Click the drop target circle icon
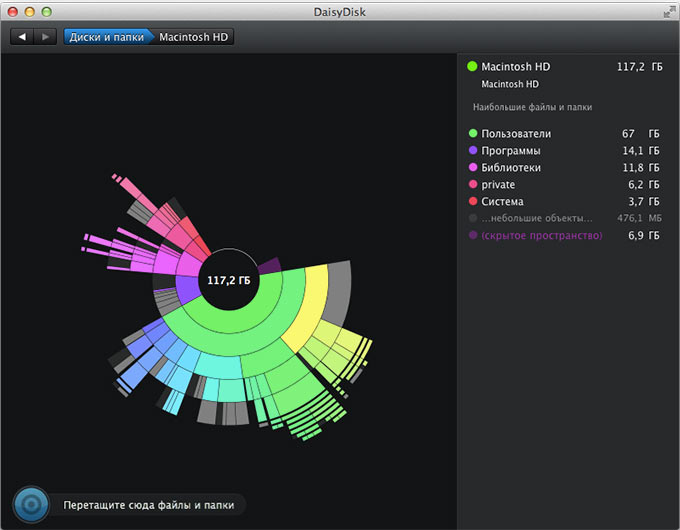 31,505
